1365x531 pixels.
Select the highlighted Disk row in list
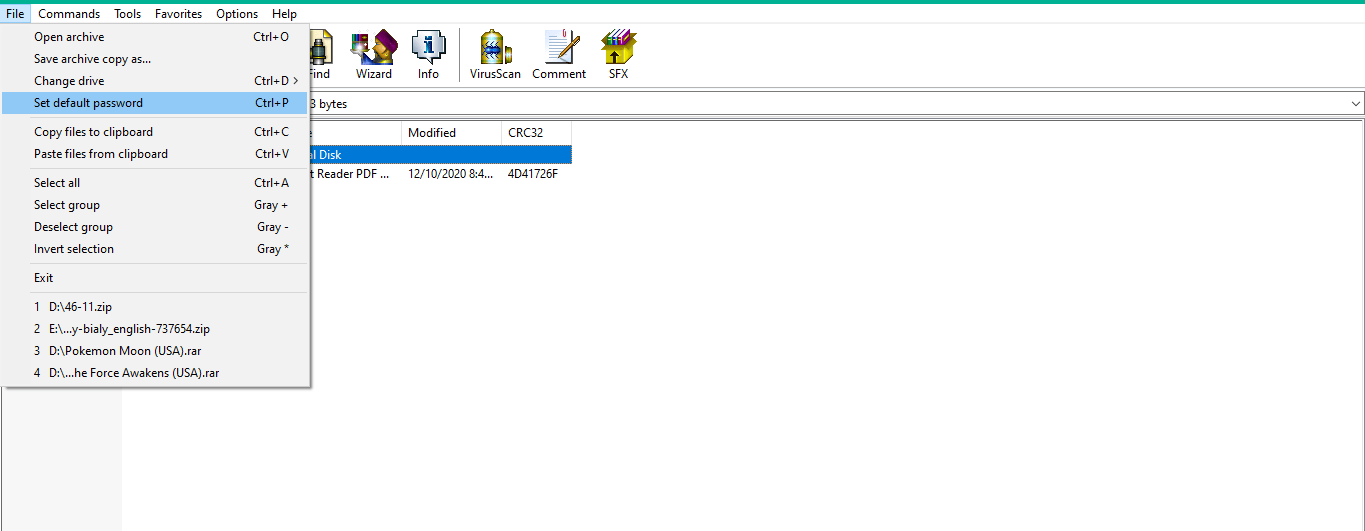click(x=441, y=155)
